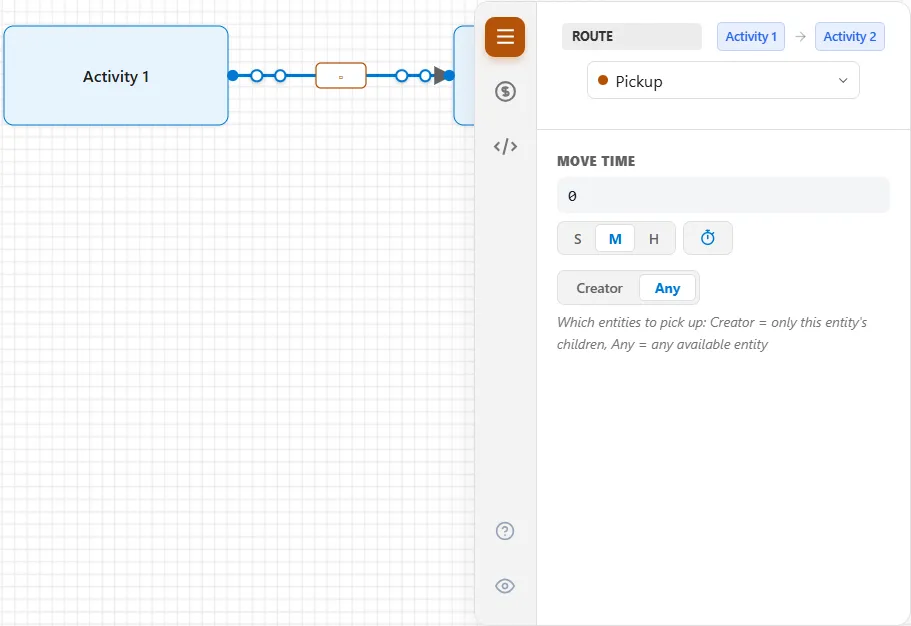Set time unit to minutes (M)
Screen dimensions: 911x626
[x=615, y=239]
